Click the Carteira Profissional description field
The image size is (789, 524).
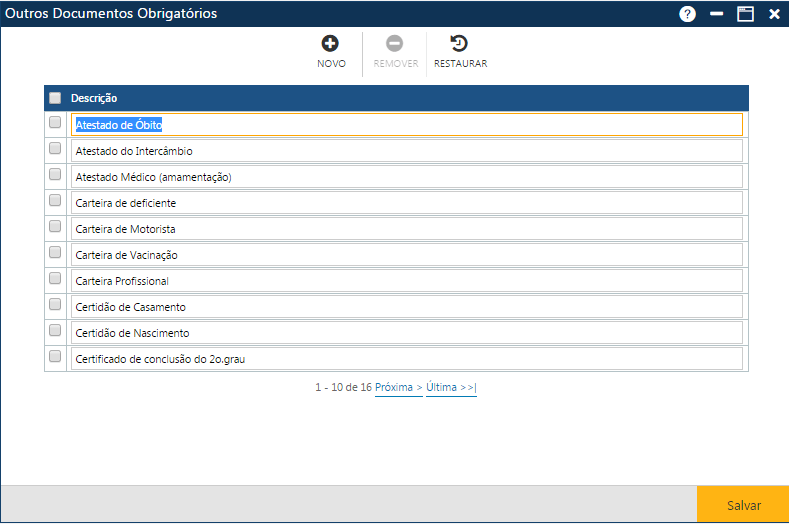406,281
